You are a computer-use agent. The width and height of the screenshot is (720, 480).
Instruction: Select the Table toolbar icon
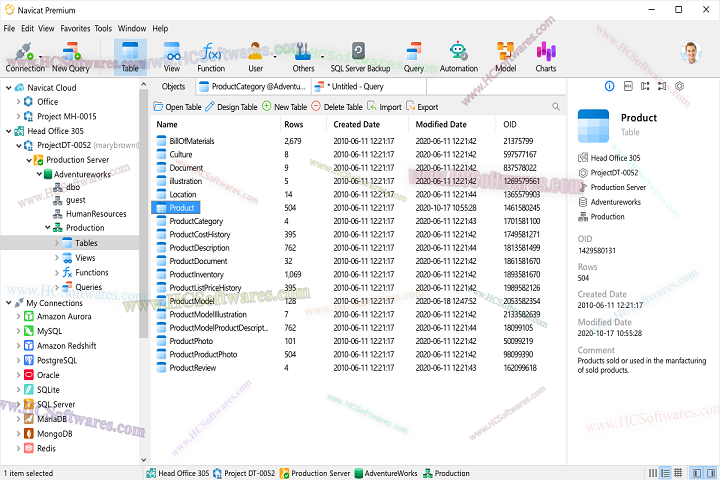(130, 57)
